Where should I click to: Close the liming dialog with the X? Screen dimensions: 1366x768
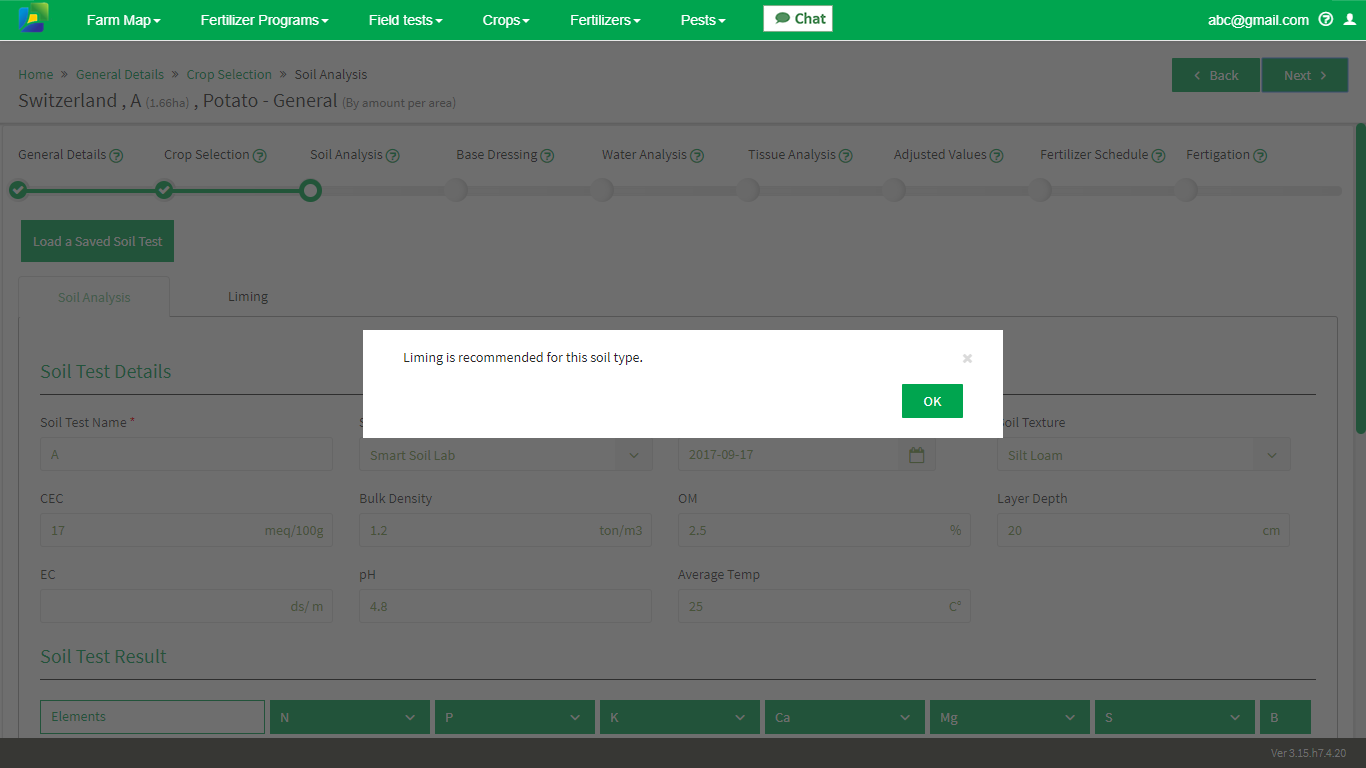967,358
